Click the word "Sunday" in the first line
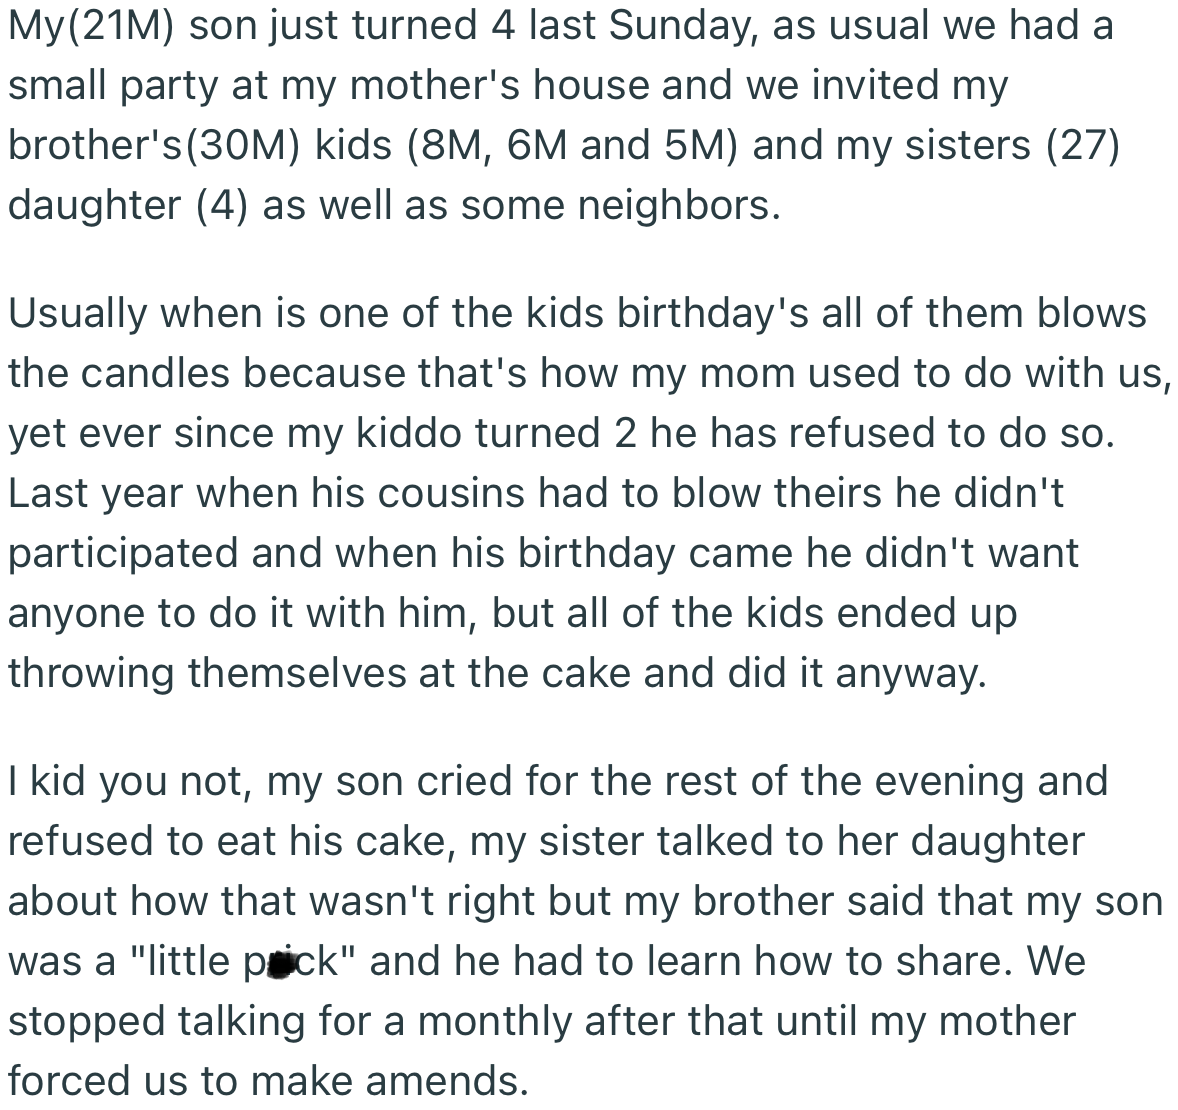Viewport: 1178px width, 1110px height. point(679,26)
